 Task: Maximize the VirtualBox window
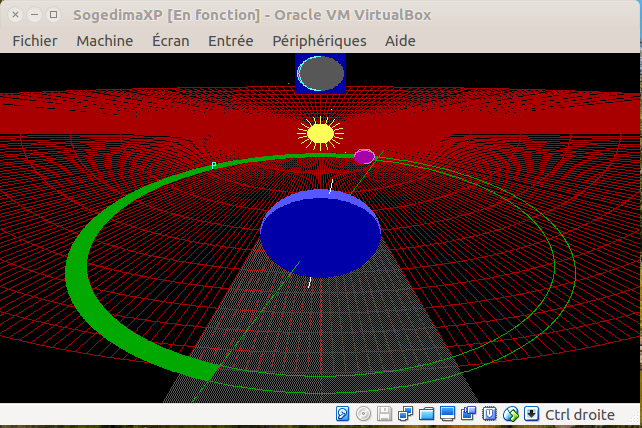click(53, 15)
